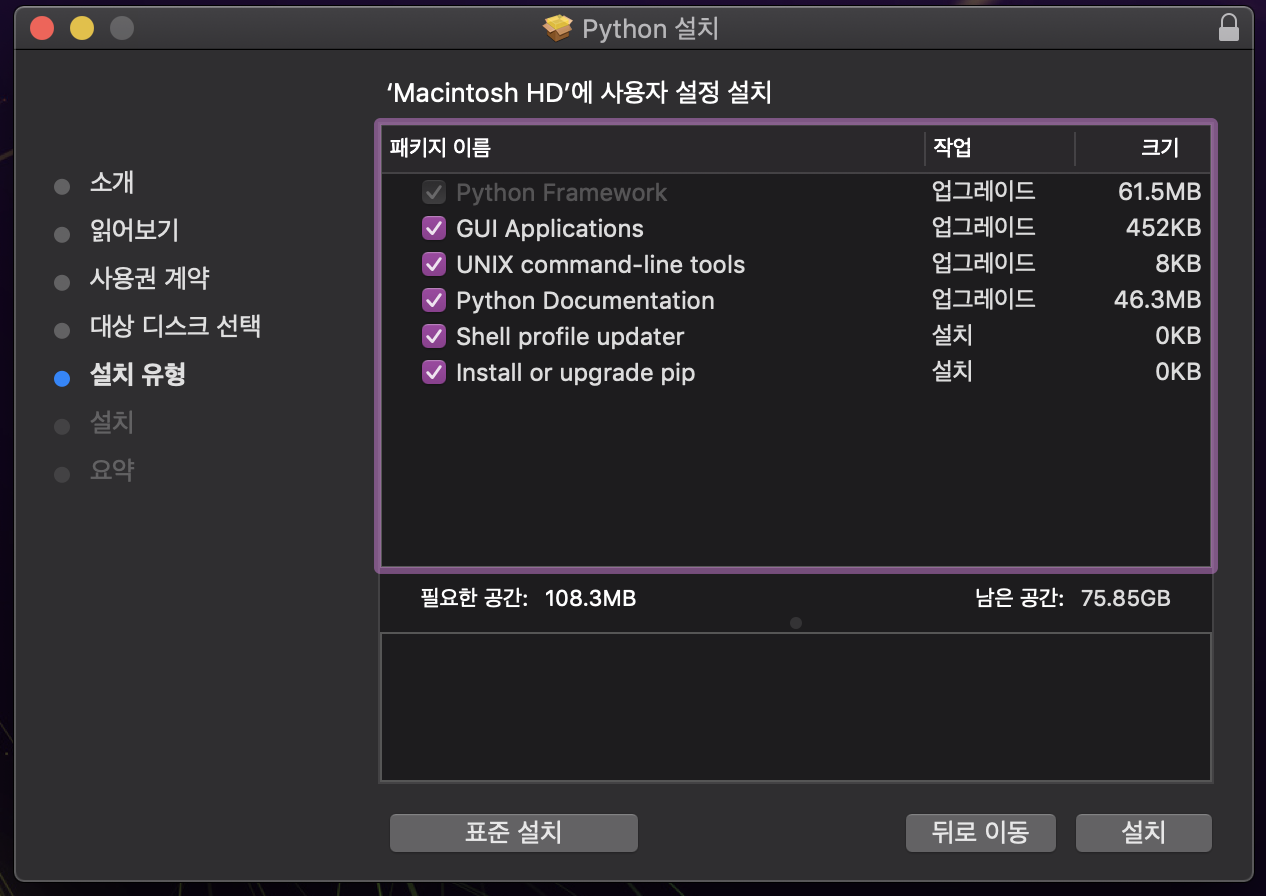1266x896 pixels.
Task: Select Shell profile updater label
Action: coord(569,336)
